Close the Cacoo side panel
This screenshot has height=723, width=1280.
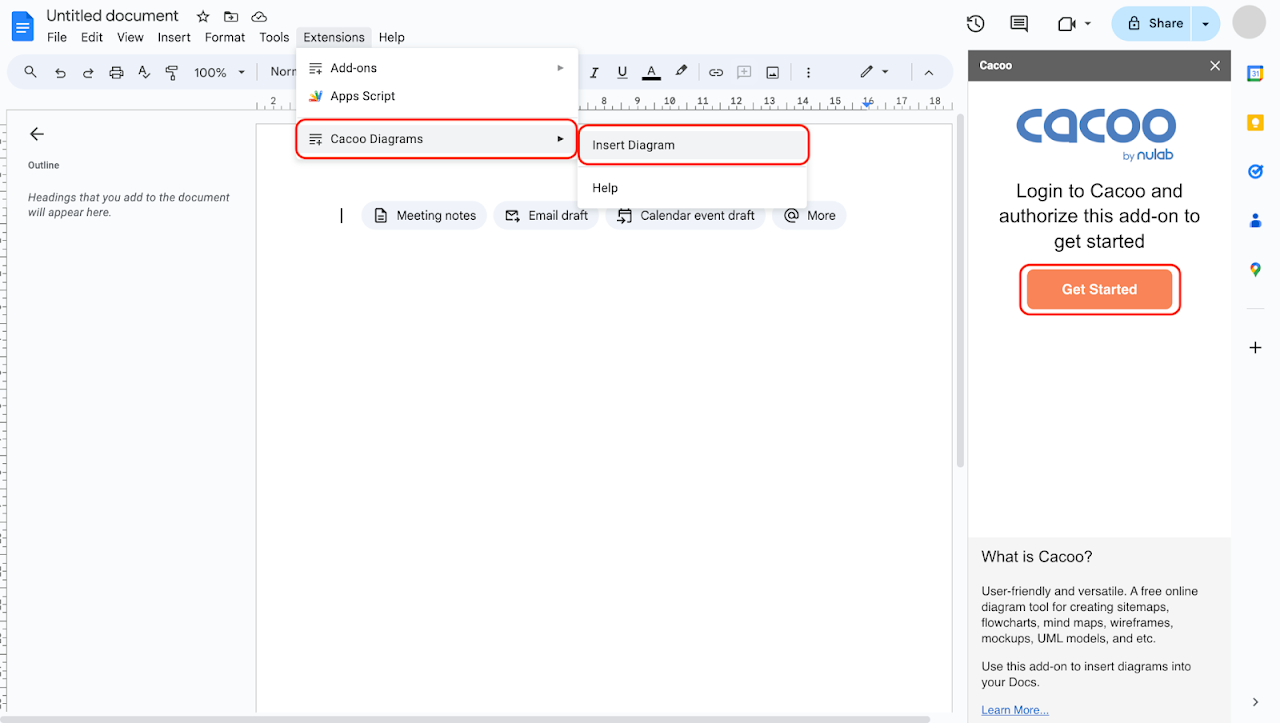tap(1215, 65)
